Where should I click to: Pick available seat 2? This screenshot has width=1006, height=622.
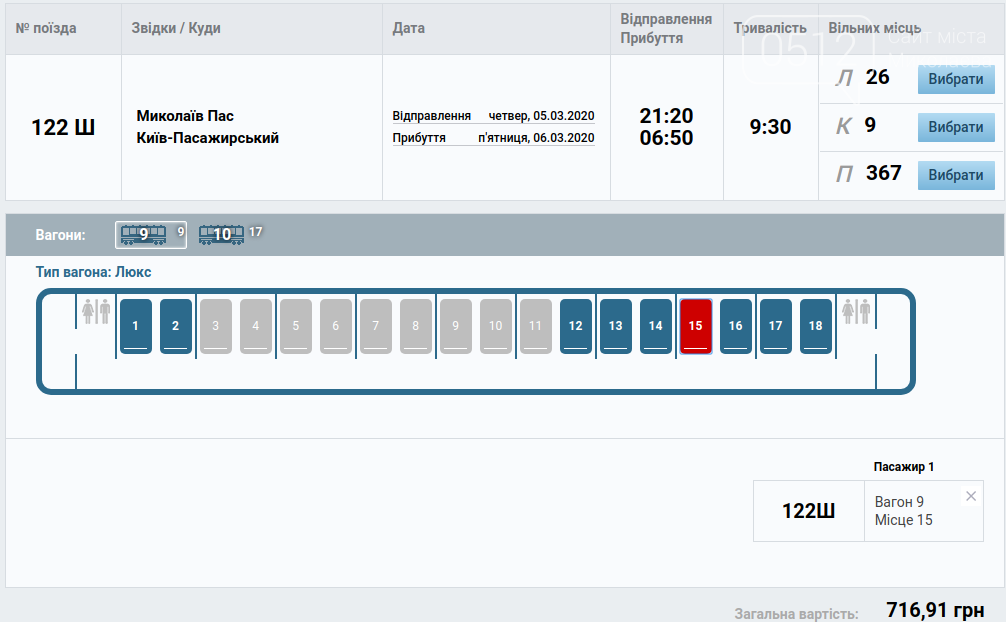pyautogui.click(x=175, y=326)
